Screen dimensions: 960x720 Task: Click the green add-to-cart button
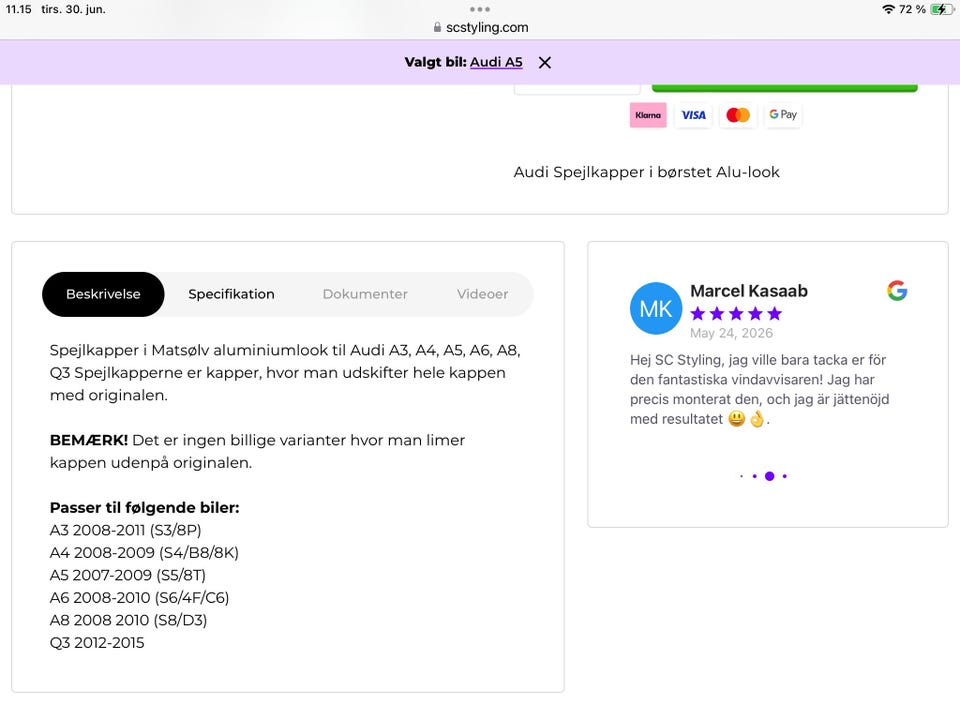click(x=784, y=88)
